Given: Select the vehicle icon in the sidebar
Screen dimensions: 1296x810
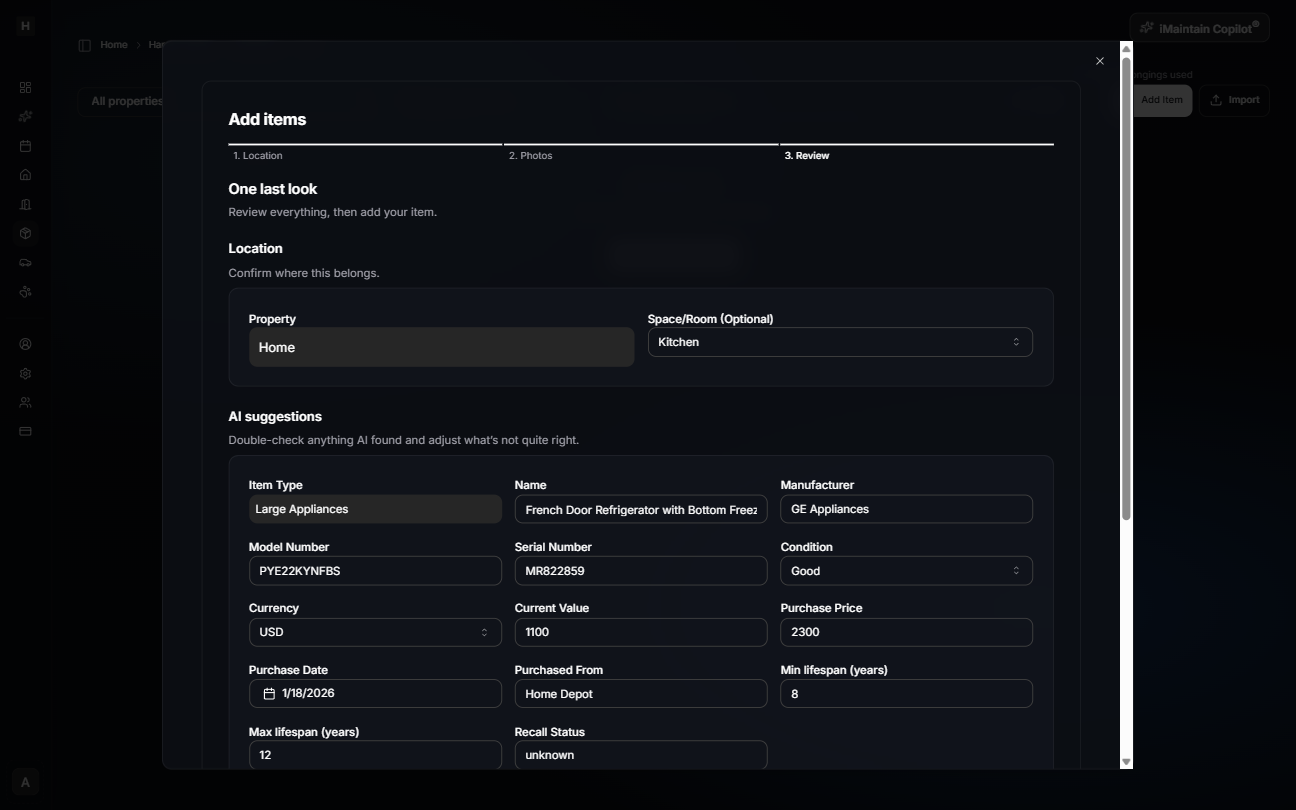Looking at the screenshot, I should pyautogui.click(x=25, y=262).
